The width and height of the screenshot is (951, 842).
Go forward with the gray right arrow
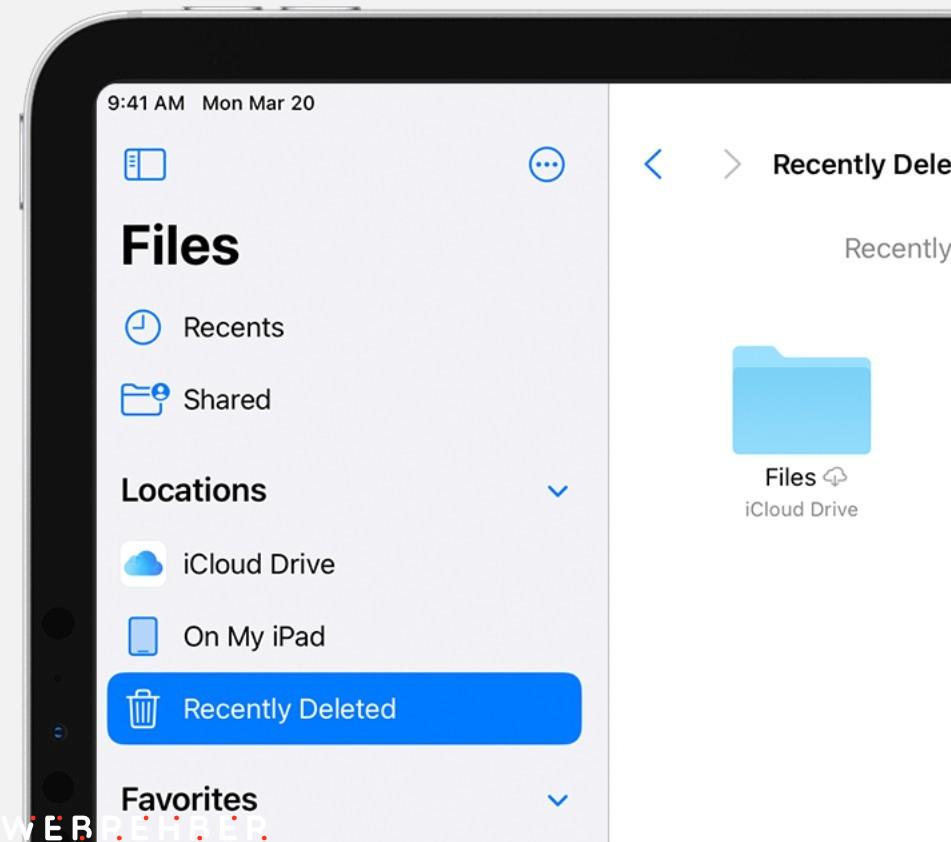[x=732, y=164]
